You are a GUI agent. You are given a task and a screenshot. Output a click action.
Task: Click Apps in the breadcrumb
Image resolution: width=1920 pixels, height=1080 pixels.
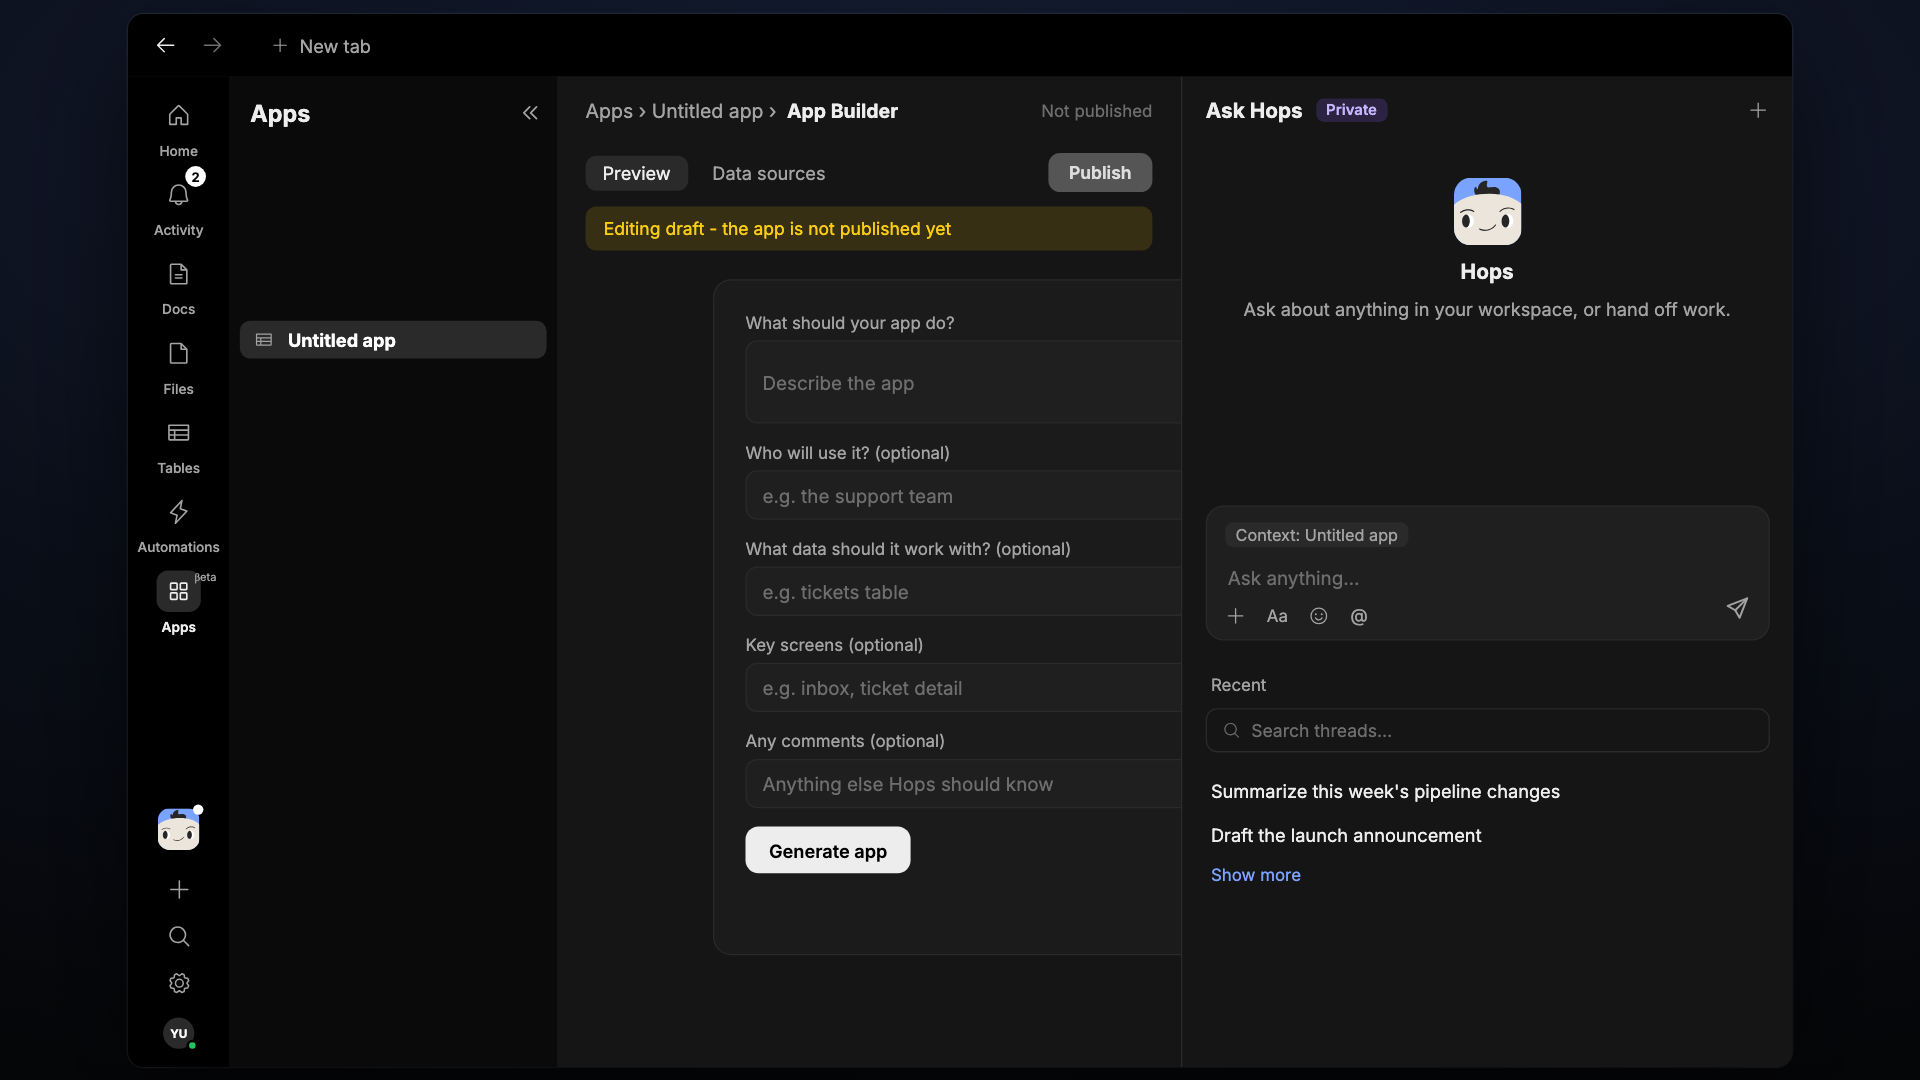click(x=609, y=111)
